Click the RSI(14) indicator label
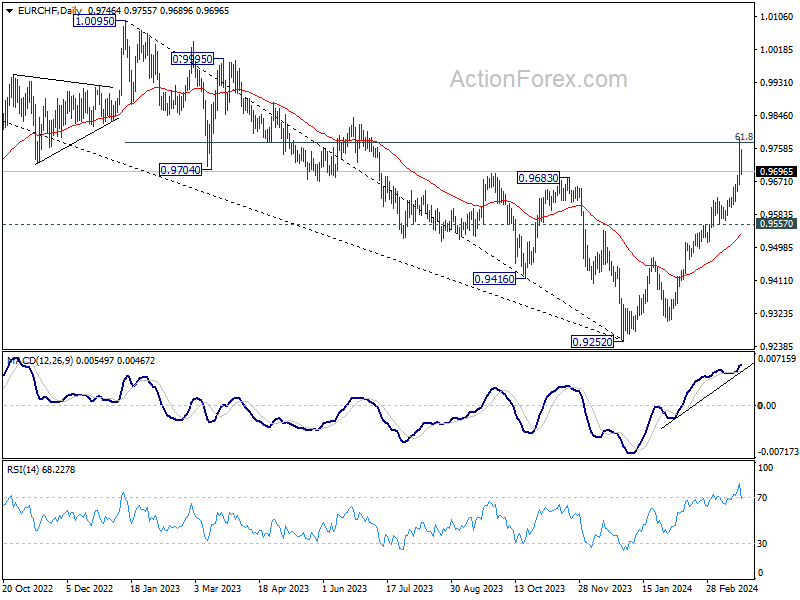 23,469
